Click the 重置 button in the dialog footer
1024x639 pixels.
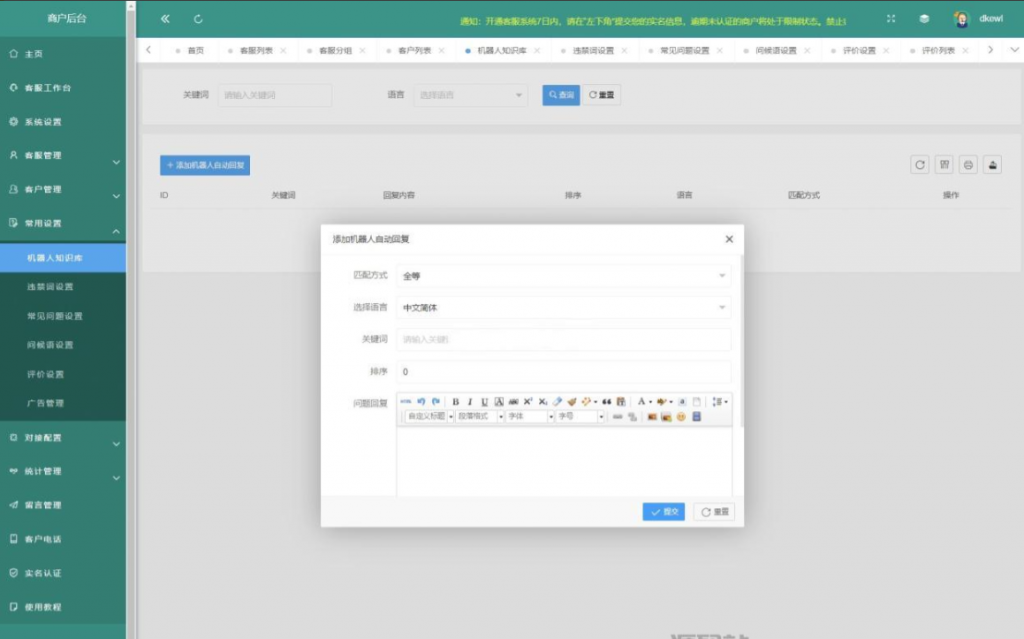pos(714,512)
